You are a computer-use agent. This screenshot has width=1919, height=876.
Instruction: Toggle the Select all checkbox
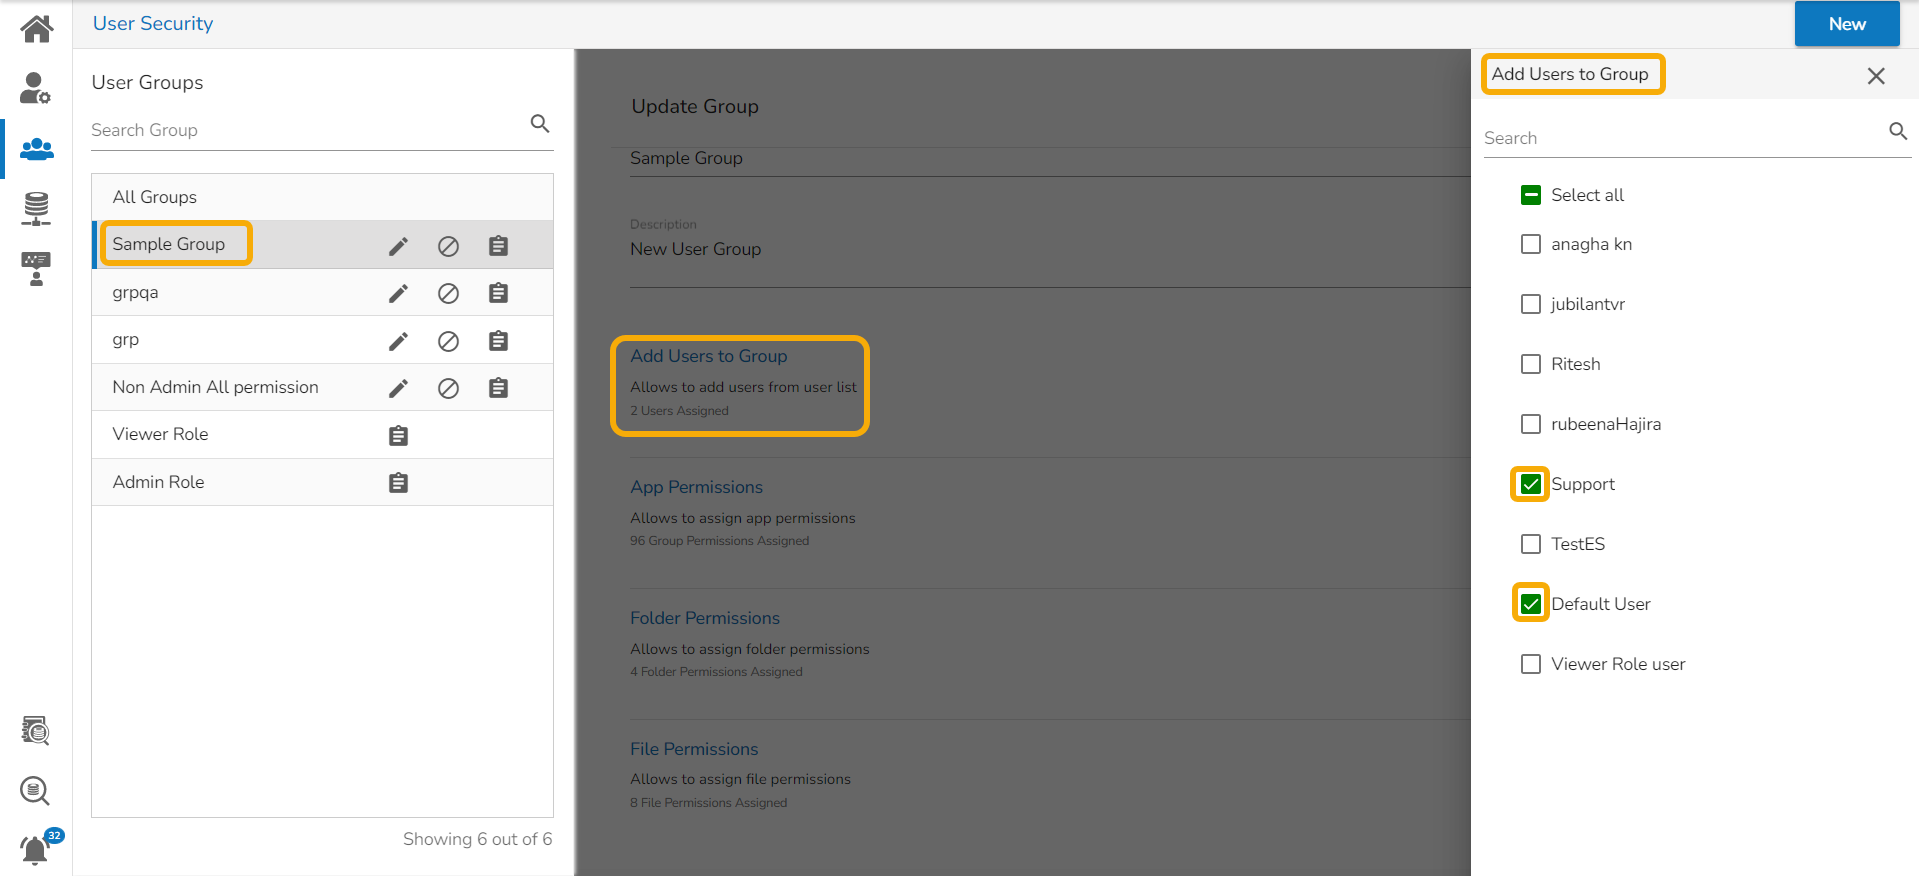click(x=1530, y=195)
